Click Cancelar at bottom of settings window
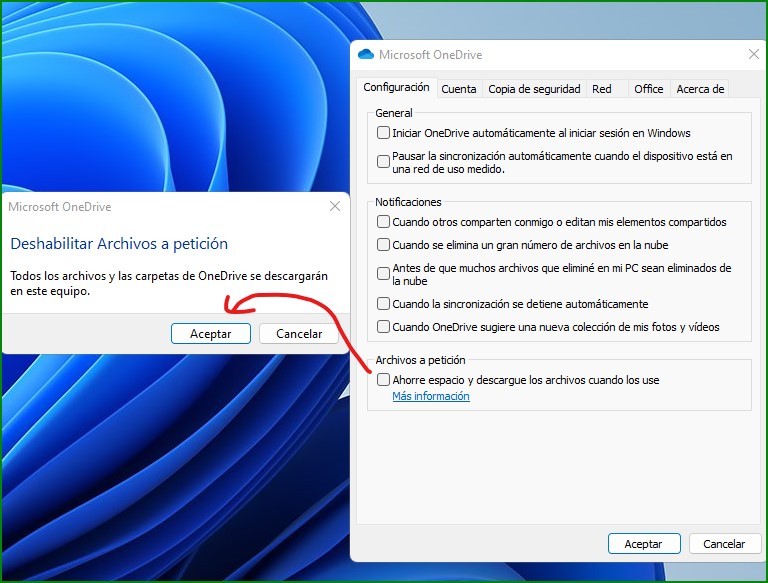 pos(725,544)
